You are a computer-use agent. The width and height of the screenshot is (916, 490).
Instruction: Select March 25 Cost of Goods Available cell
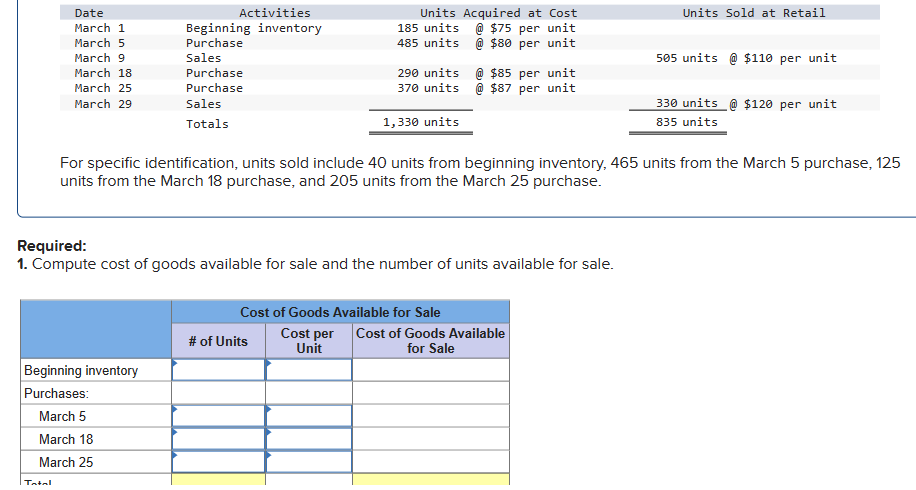431,461
